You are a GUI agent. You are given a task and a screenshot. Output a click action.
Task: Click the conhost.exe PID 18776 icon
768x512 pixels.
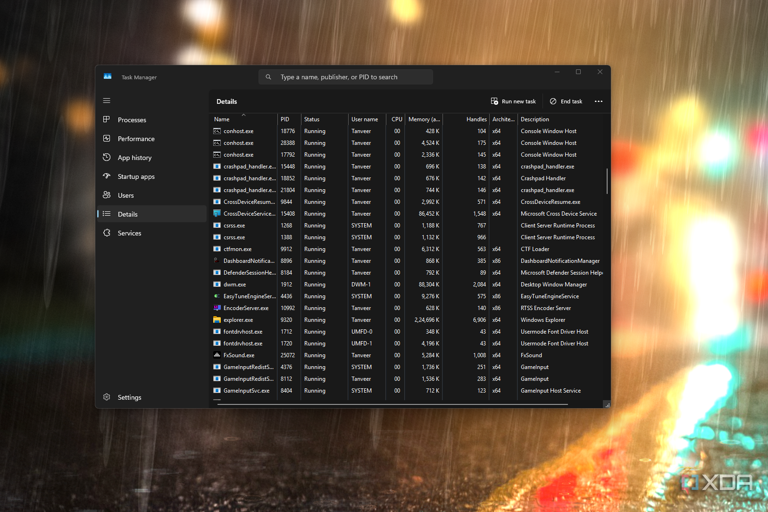click(216, 131)
